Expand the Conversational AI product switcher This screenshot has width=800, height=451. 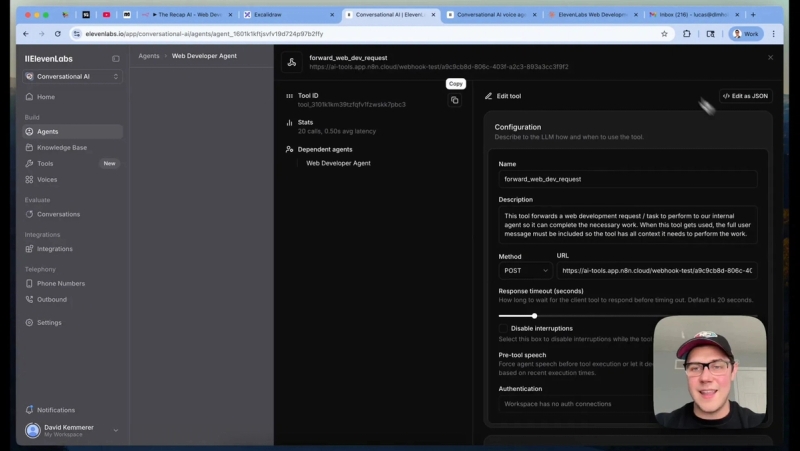pos(72,77)
